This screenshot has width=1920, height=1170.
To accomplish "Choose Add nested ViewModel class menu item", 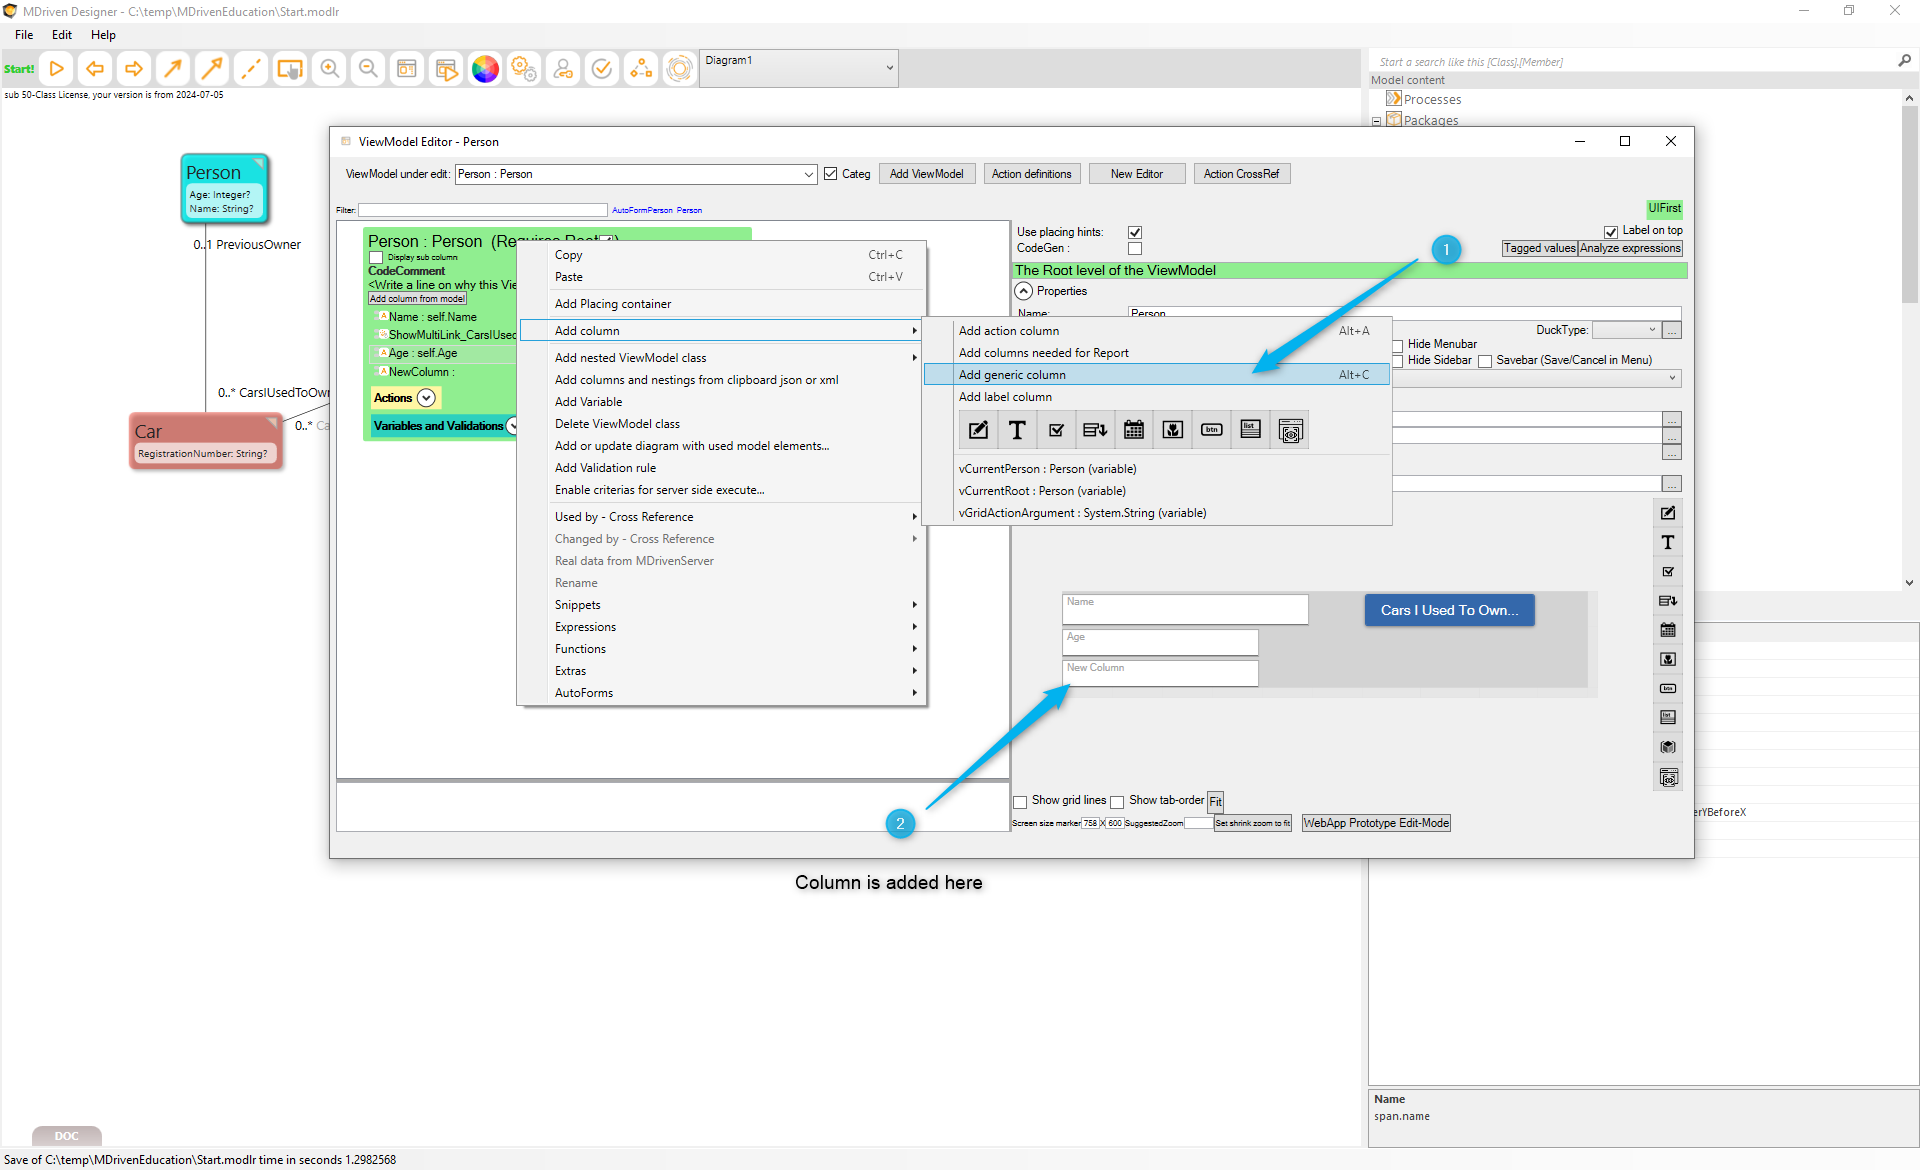I will click(630, 358).
